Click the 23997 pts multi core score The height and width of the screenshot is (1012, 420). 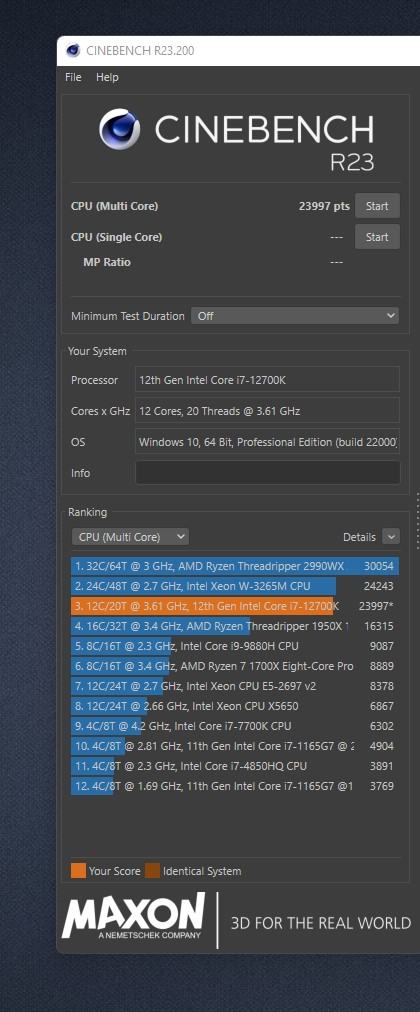tap(324, 206)
